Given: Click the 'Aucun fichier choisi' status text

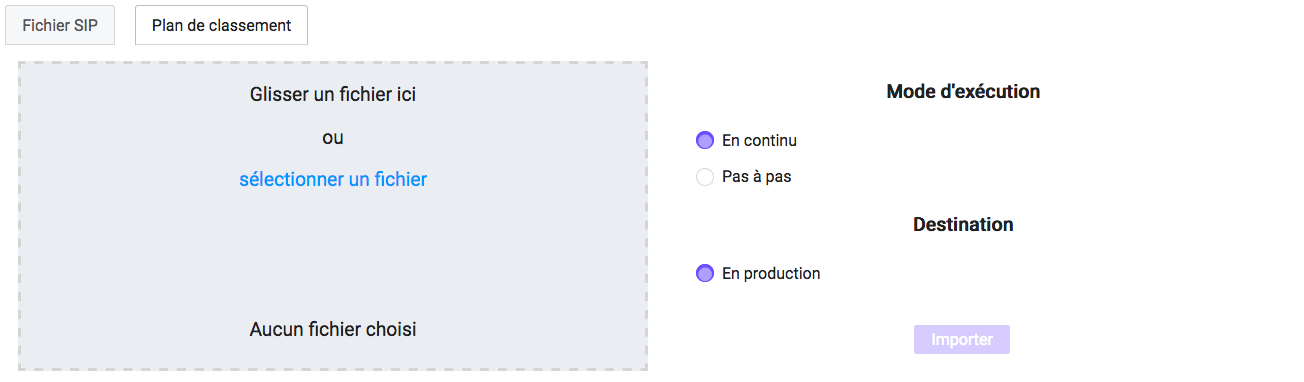Looking at the screenshot, I should [333, 329].
